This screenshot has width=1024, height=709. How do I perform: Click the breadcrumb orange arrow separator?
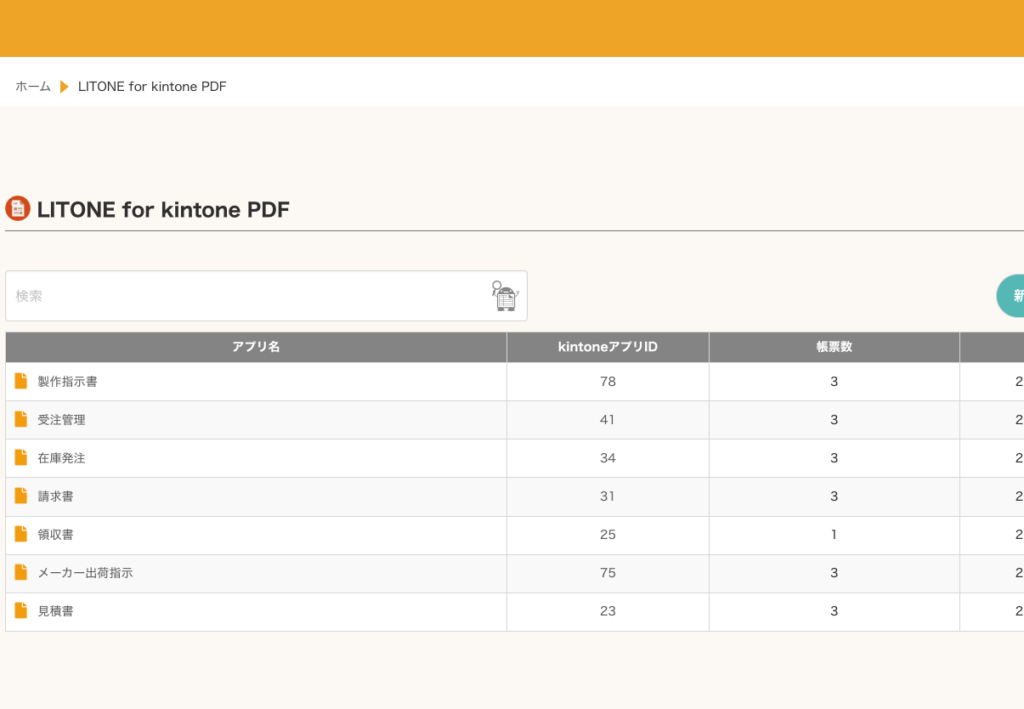pyautogui.click(x=64, y=86)
